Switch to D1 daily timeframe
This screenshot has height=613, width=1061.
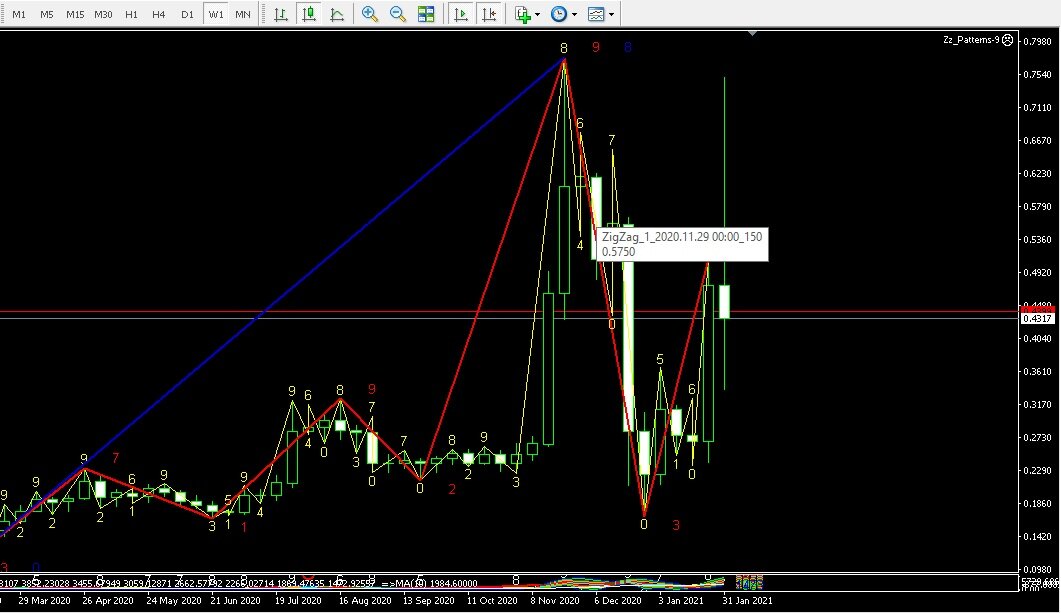pyautogui.click(x=187, y=14)
